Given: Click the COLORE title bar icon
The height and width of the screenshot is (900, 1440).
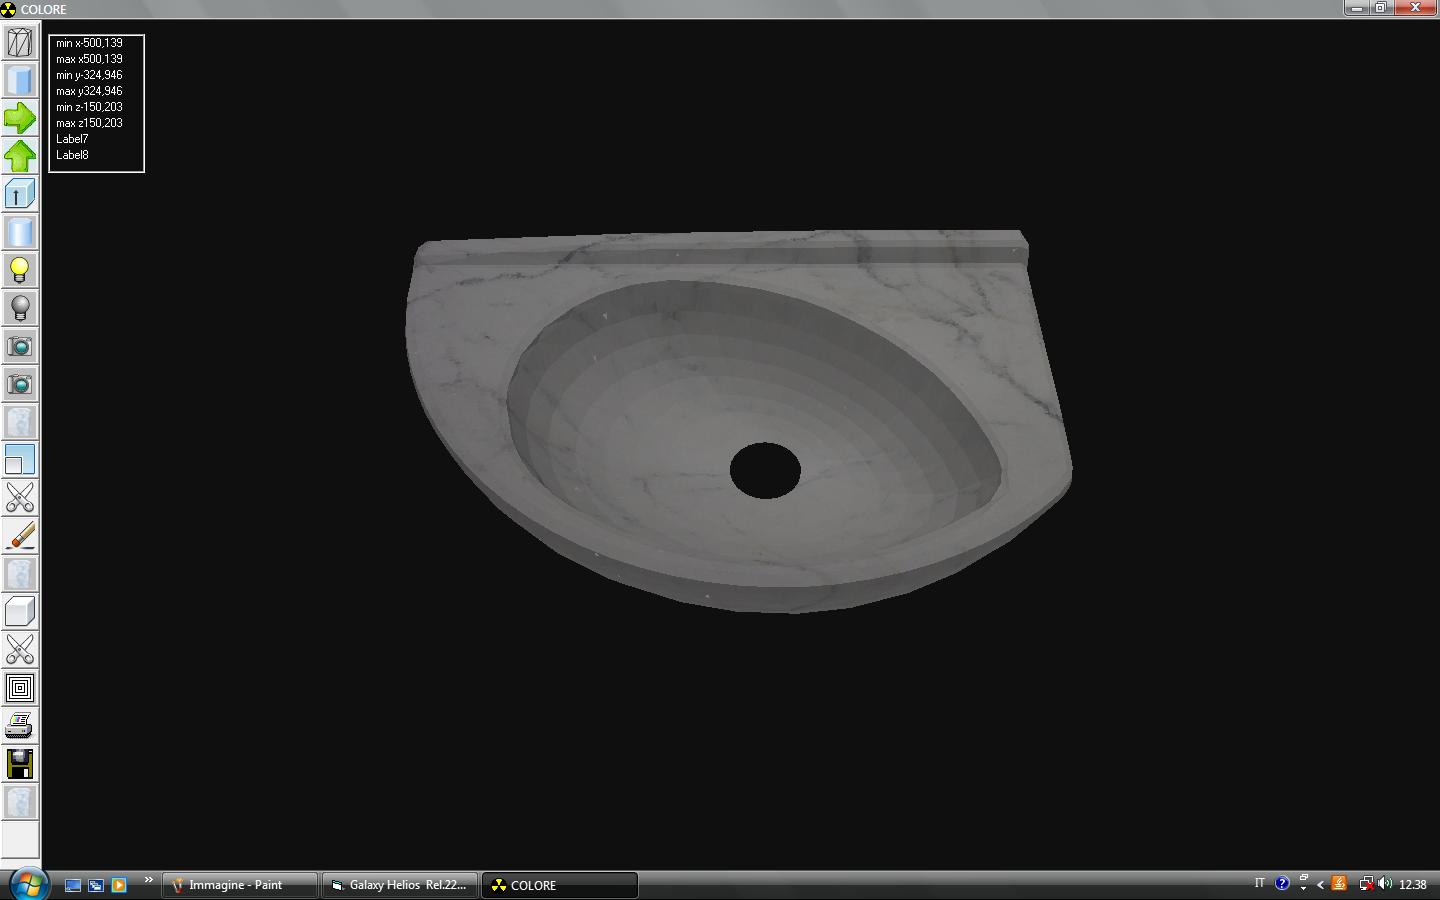Looking at the screenshot, I should click(x=8, y=9).
